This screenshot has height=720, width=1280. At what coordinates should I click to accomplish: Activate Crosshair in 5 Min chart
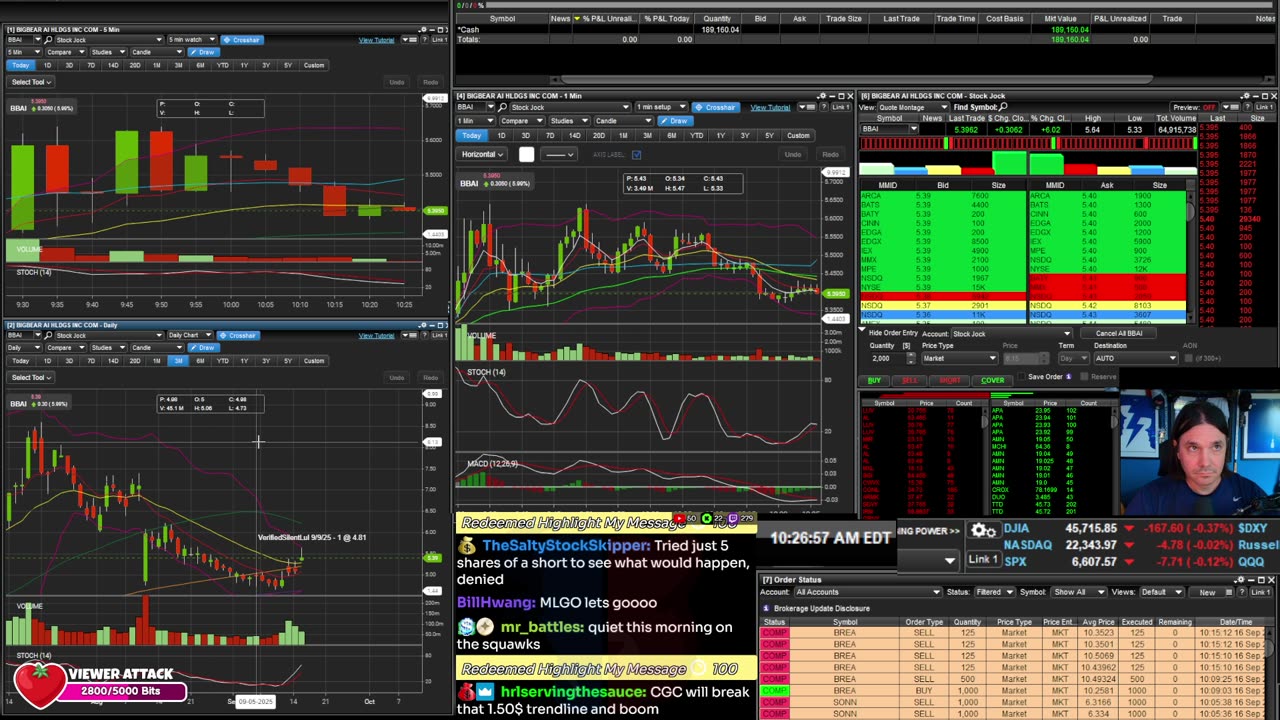tap(242, 40)
